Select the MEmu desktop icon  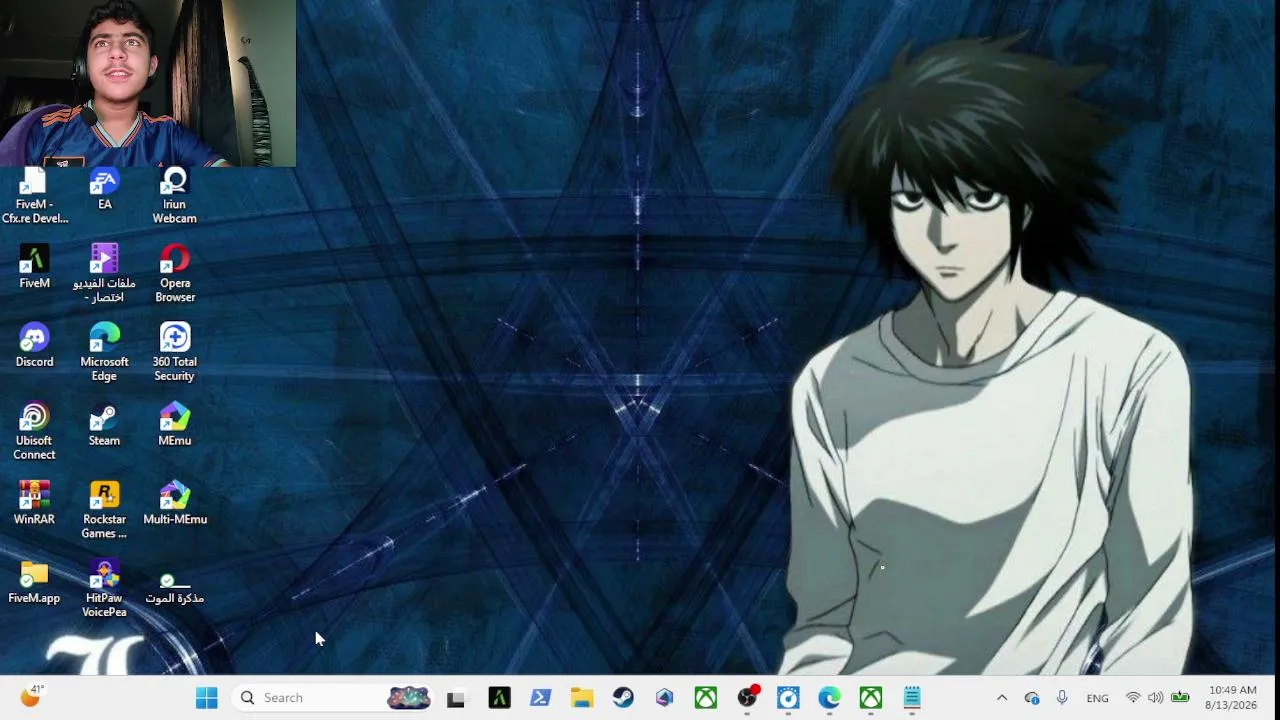[174, 425]
